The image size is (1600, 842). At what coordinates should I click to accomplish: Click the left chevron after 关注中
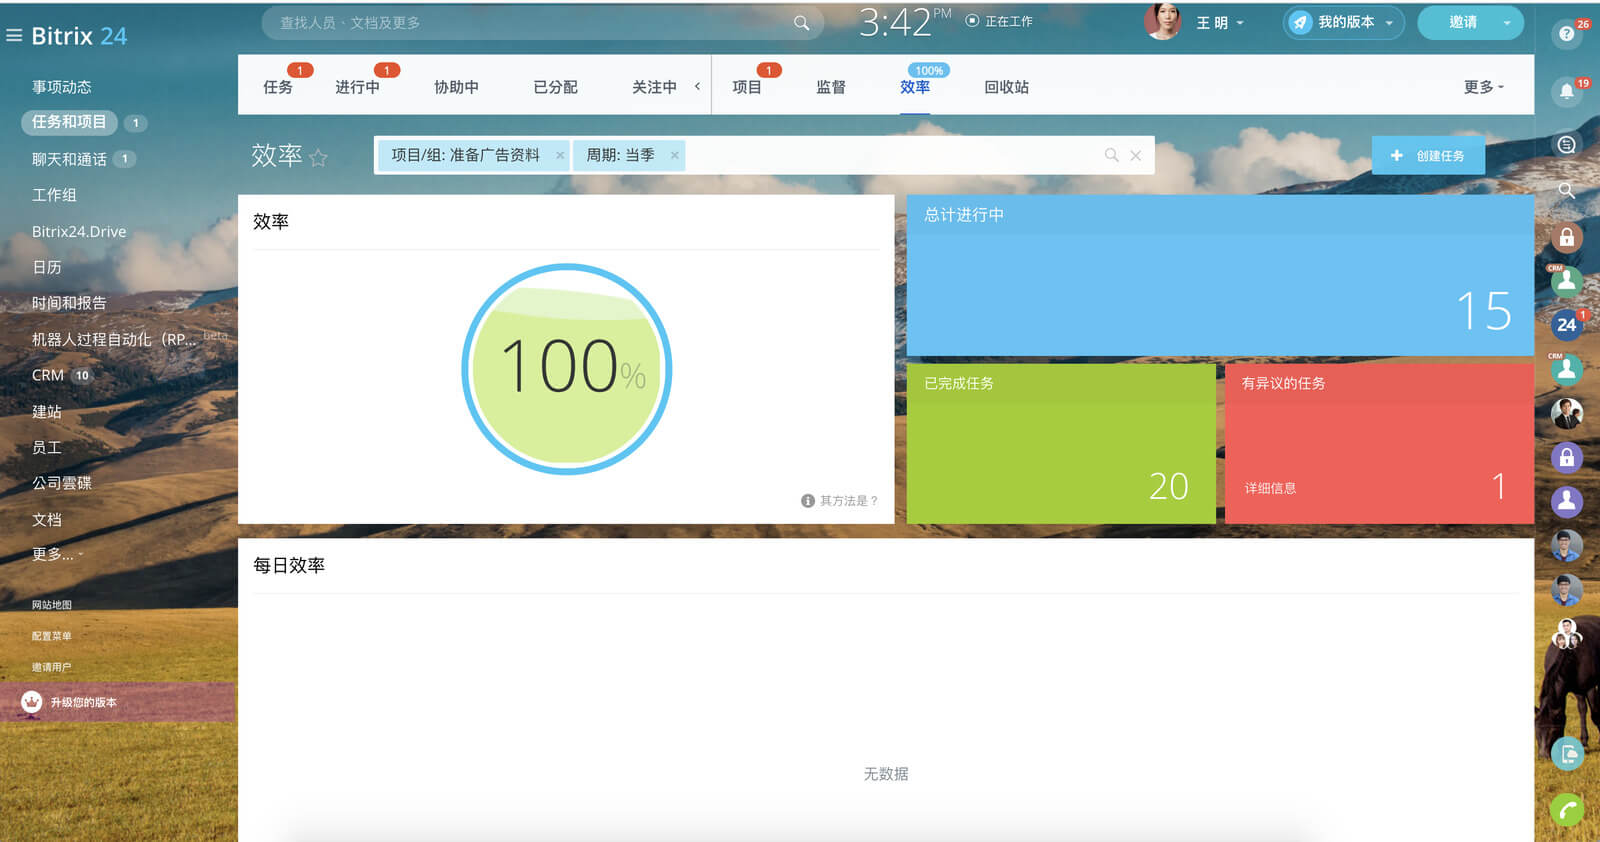coord(697,86)
